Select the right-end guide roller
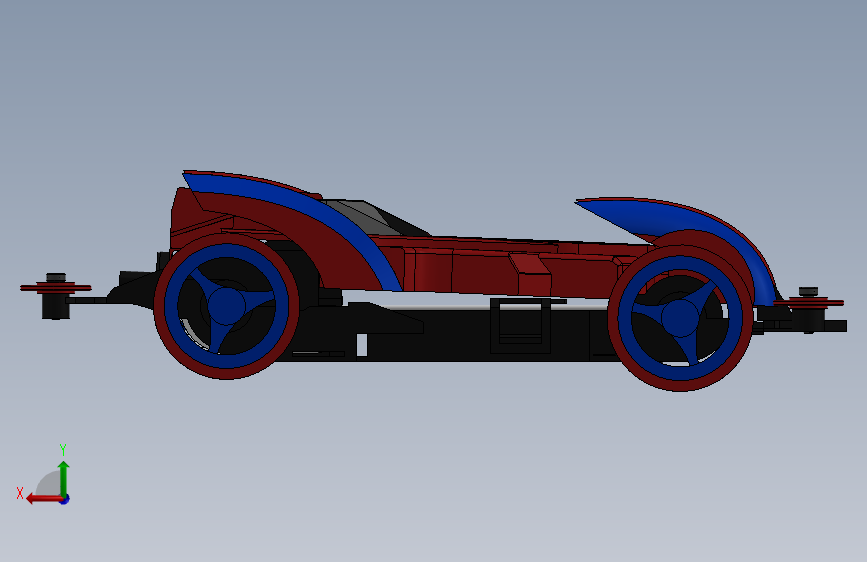Viewport: 867px width, 562px height. tap(808, 309)
